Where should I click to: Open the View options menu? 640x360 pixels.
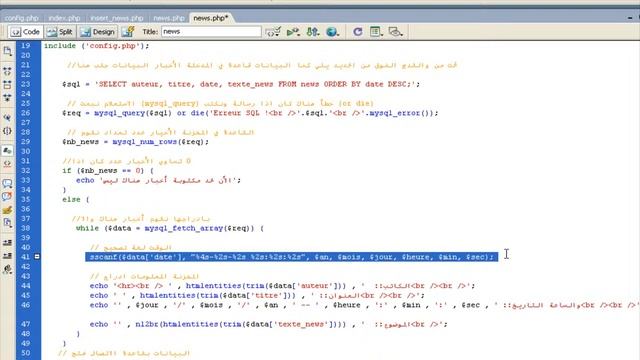tap(376, 32)
